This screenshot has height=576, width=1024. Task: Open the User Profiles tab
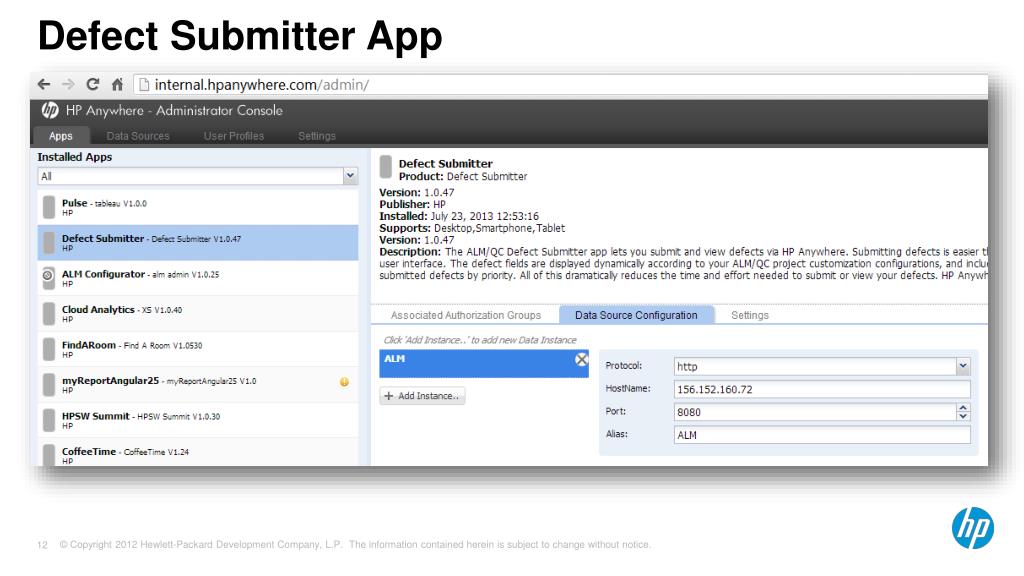pyautogui.click(x=234, y=136)
